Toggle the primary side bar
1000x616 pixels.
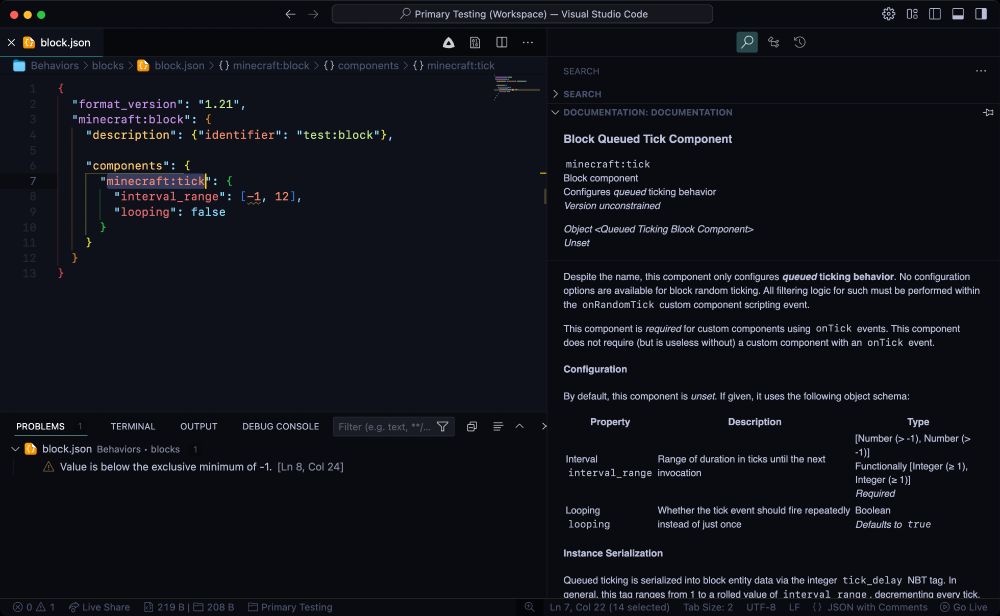click(935, 14)
